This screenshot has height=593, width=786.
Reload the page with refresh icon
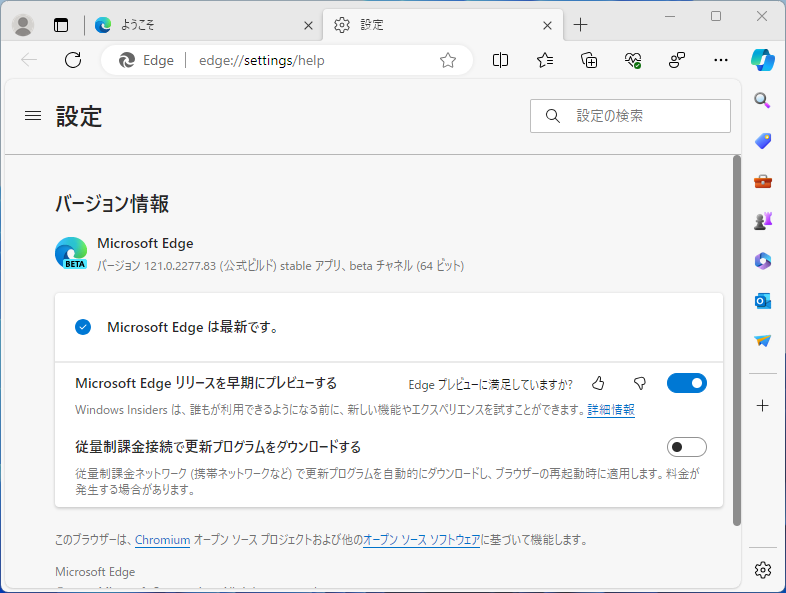73,60
